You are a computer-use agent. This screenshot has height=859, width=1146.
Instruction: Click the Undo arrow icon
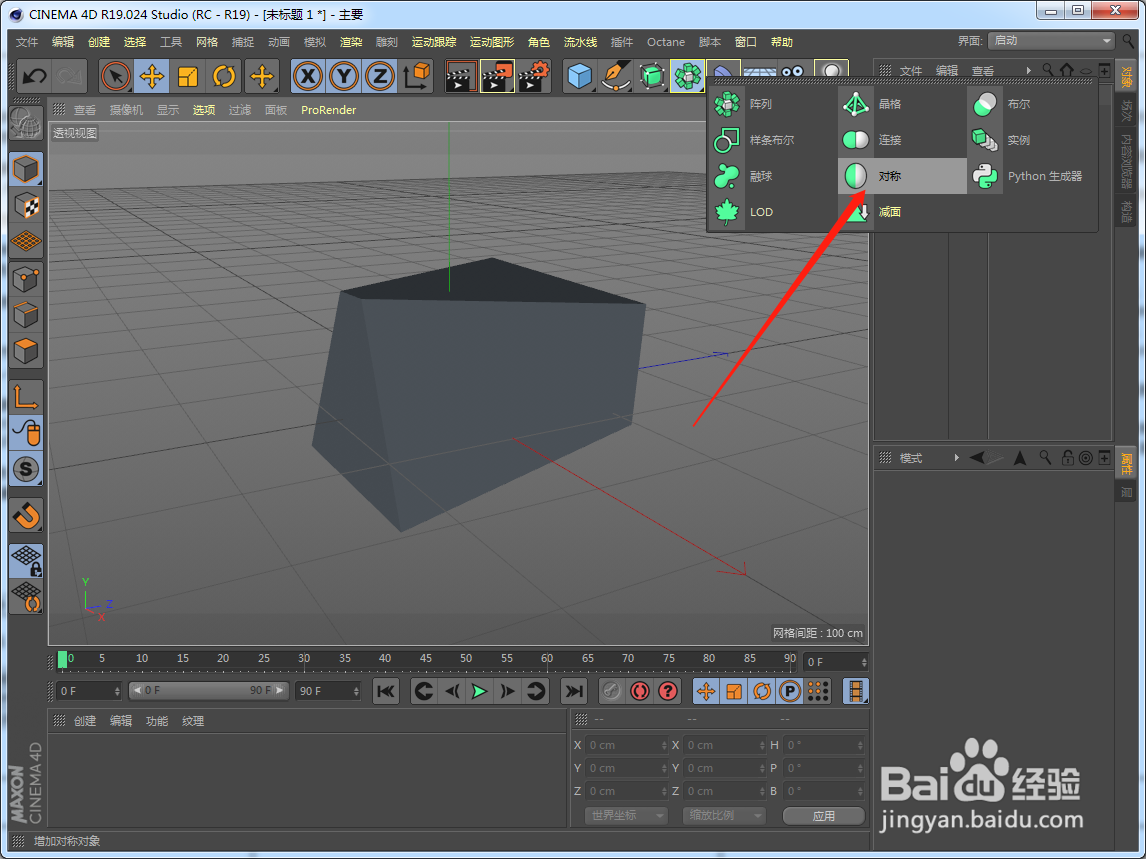coord(34,76)
